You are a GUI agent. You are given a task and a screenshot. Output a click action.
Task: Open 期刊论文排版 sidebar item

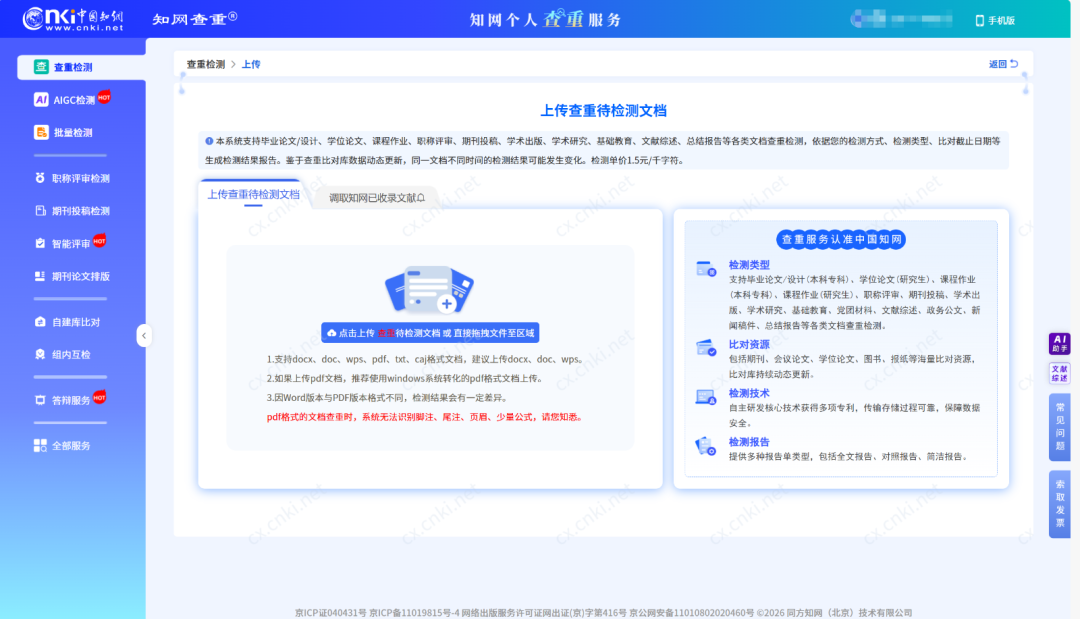point(81,276)
